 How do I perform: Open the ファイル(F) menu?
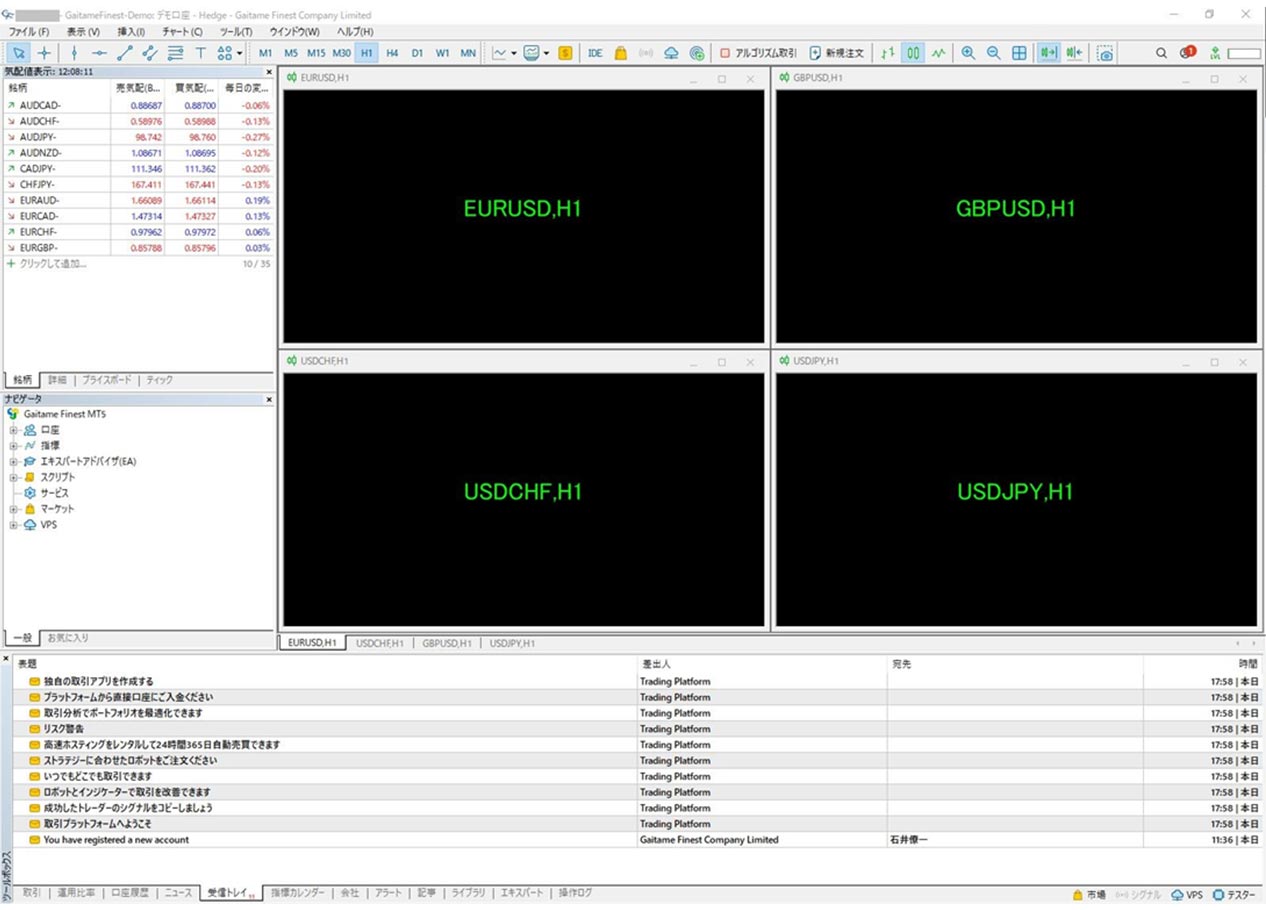click(28, 32)
